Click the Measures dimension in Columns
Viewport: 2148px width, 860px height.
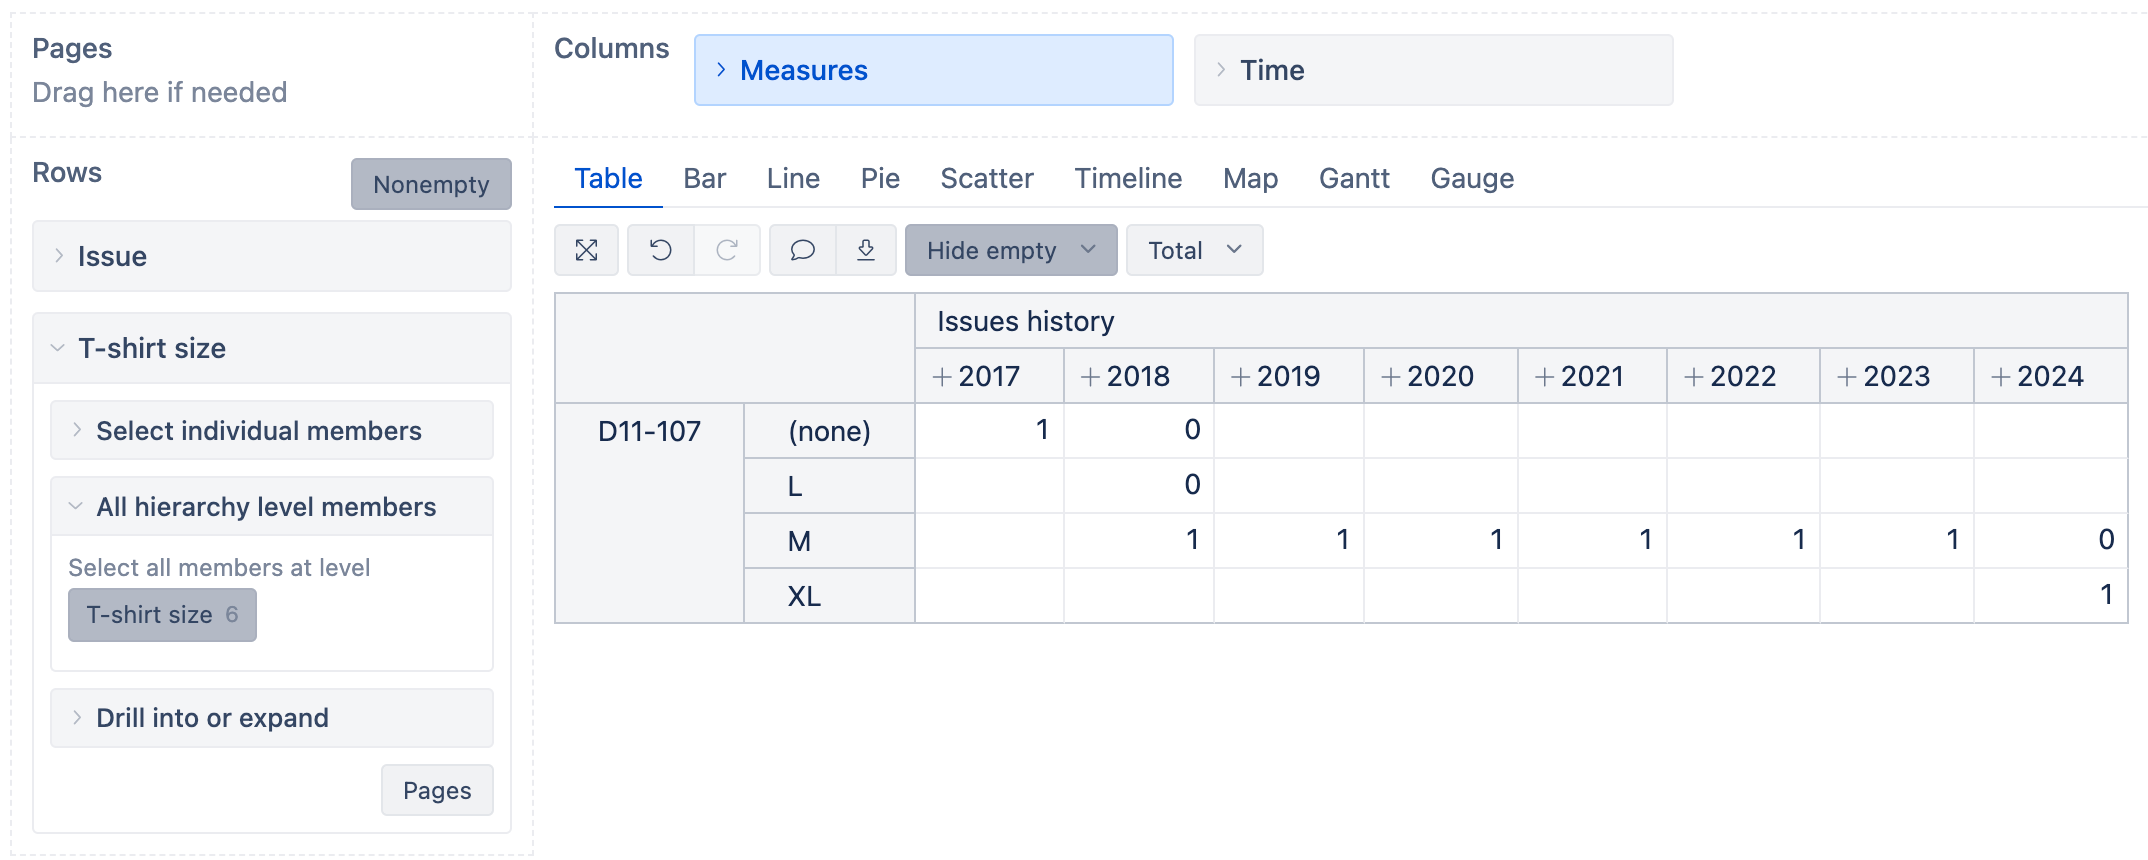point(933,70)
